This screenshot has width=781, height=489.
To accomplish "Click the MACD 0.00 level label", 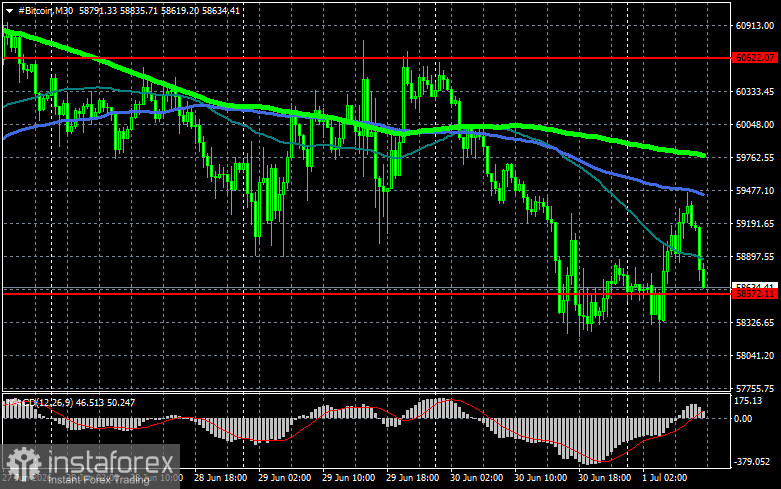I will 743,419.
